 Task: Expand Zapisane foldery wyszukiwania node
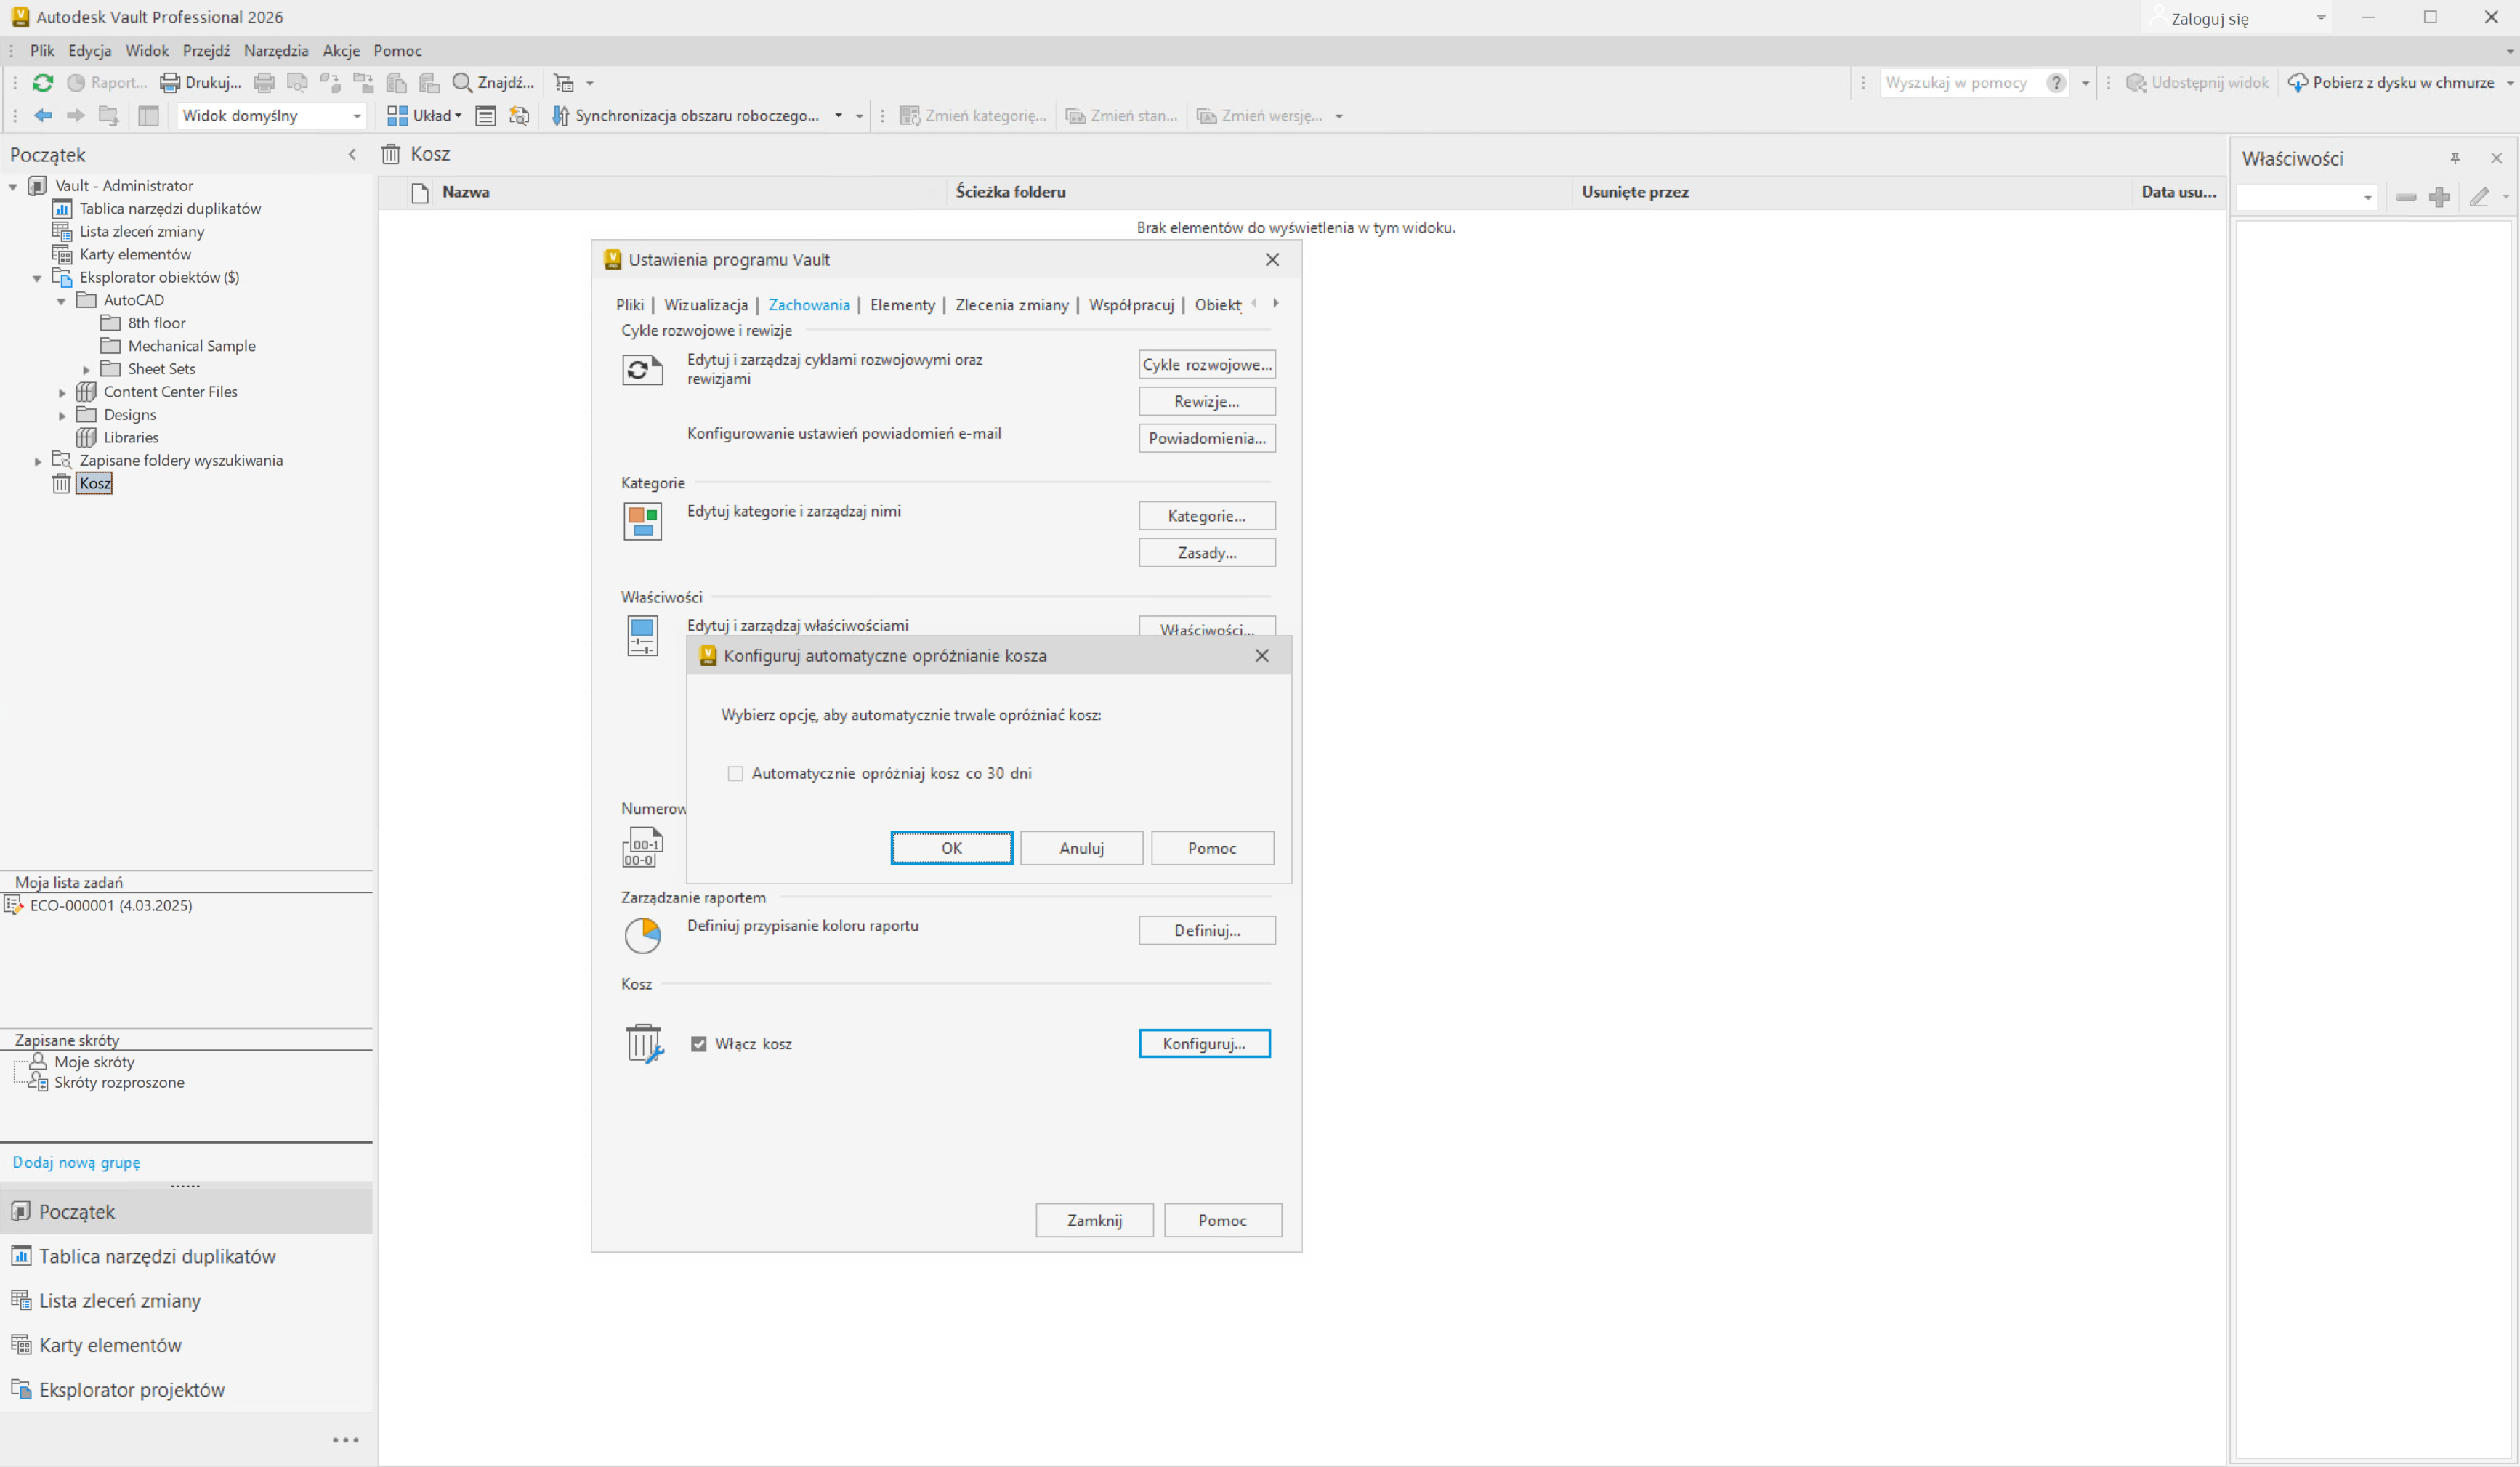pyautogui.click(x=38, y=461)
